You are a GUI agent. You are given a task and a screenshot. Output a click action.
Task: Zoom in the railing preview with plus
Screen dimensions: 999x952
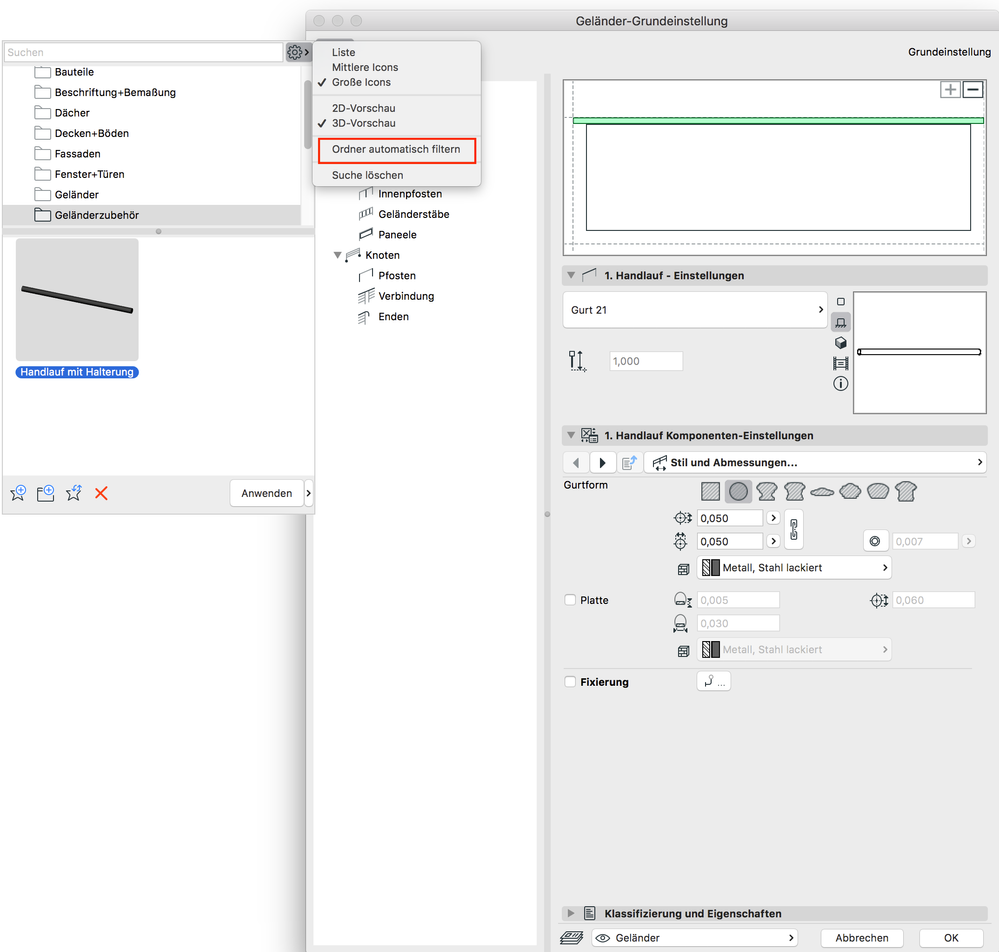[950, 90]
